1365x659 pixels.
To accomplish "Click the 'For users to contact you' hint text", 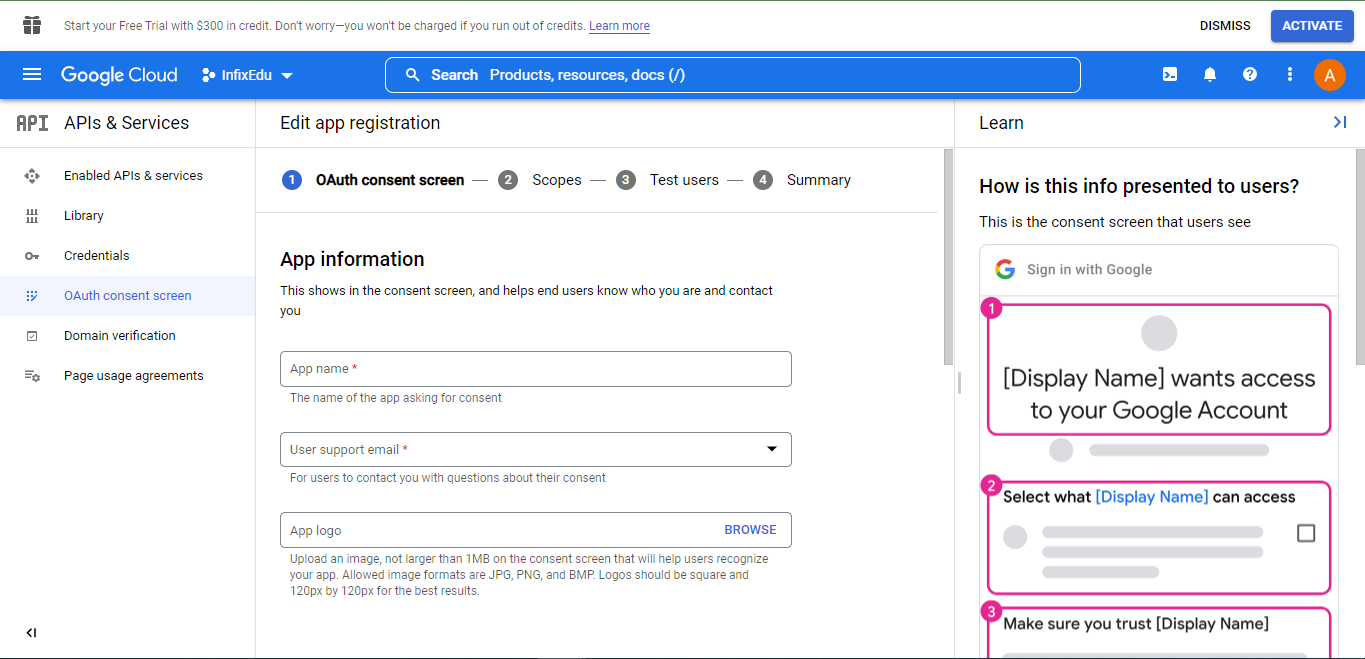I will [448, 478].
